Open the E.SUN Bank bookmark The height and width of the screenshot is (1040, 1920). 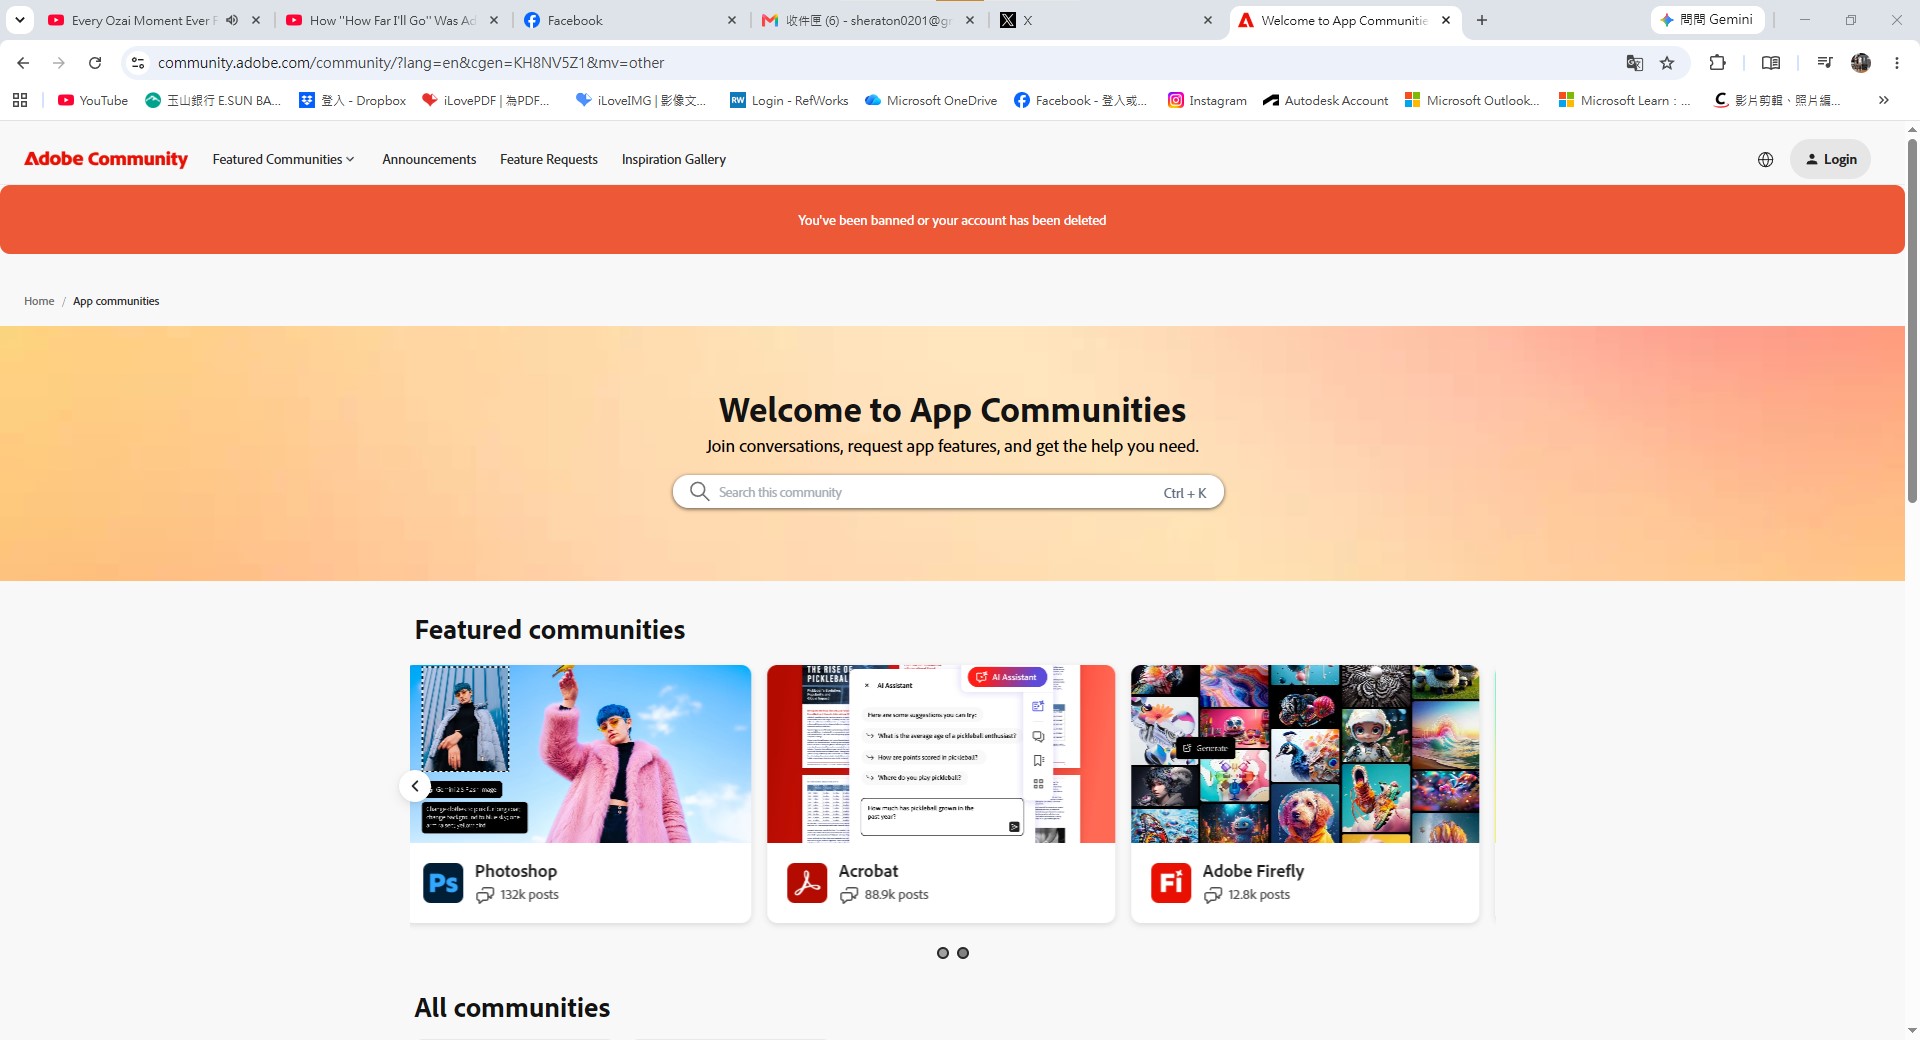pyautogui.click(x=213, y=100)
